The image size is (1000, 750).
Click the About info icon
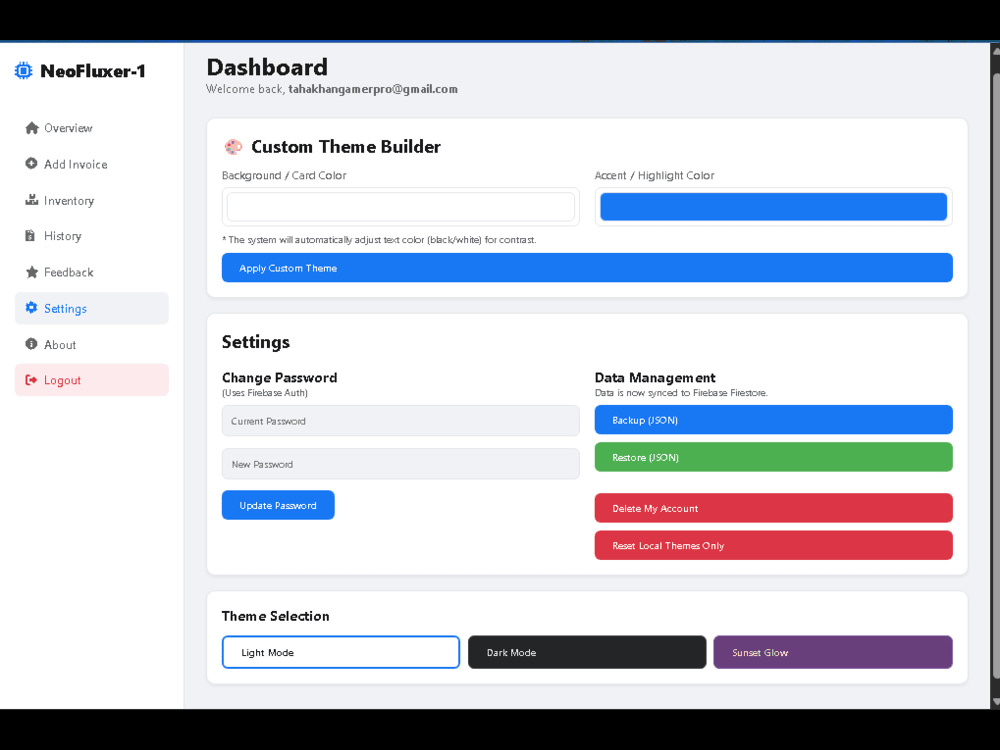click(x=31, y=344)
